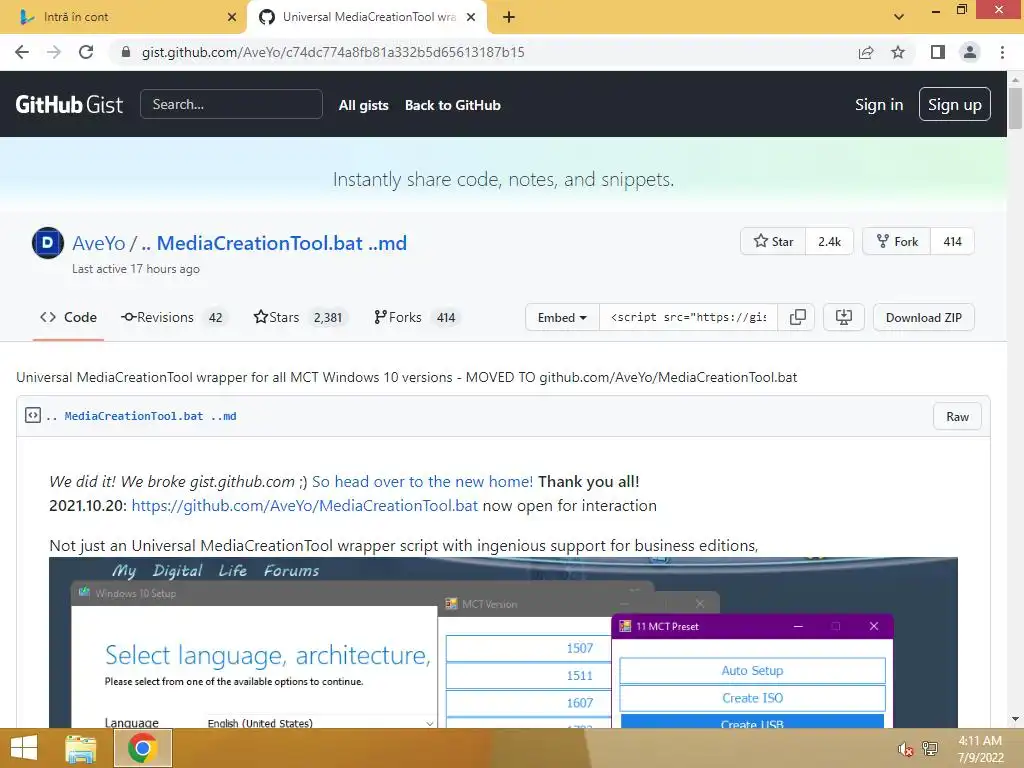Close the 'Intră în cont' tab
This screenshot has width=1024, height=768.
(x=232, y=17)
